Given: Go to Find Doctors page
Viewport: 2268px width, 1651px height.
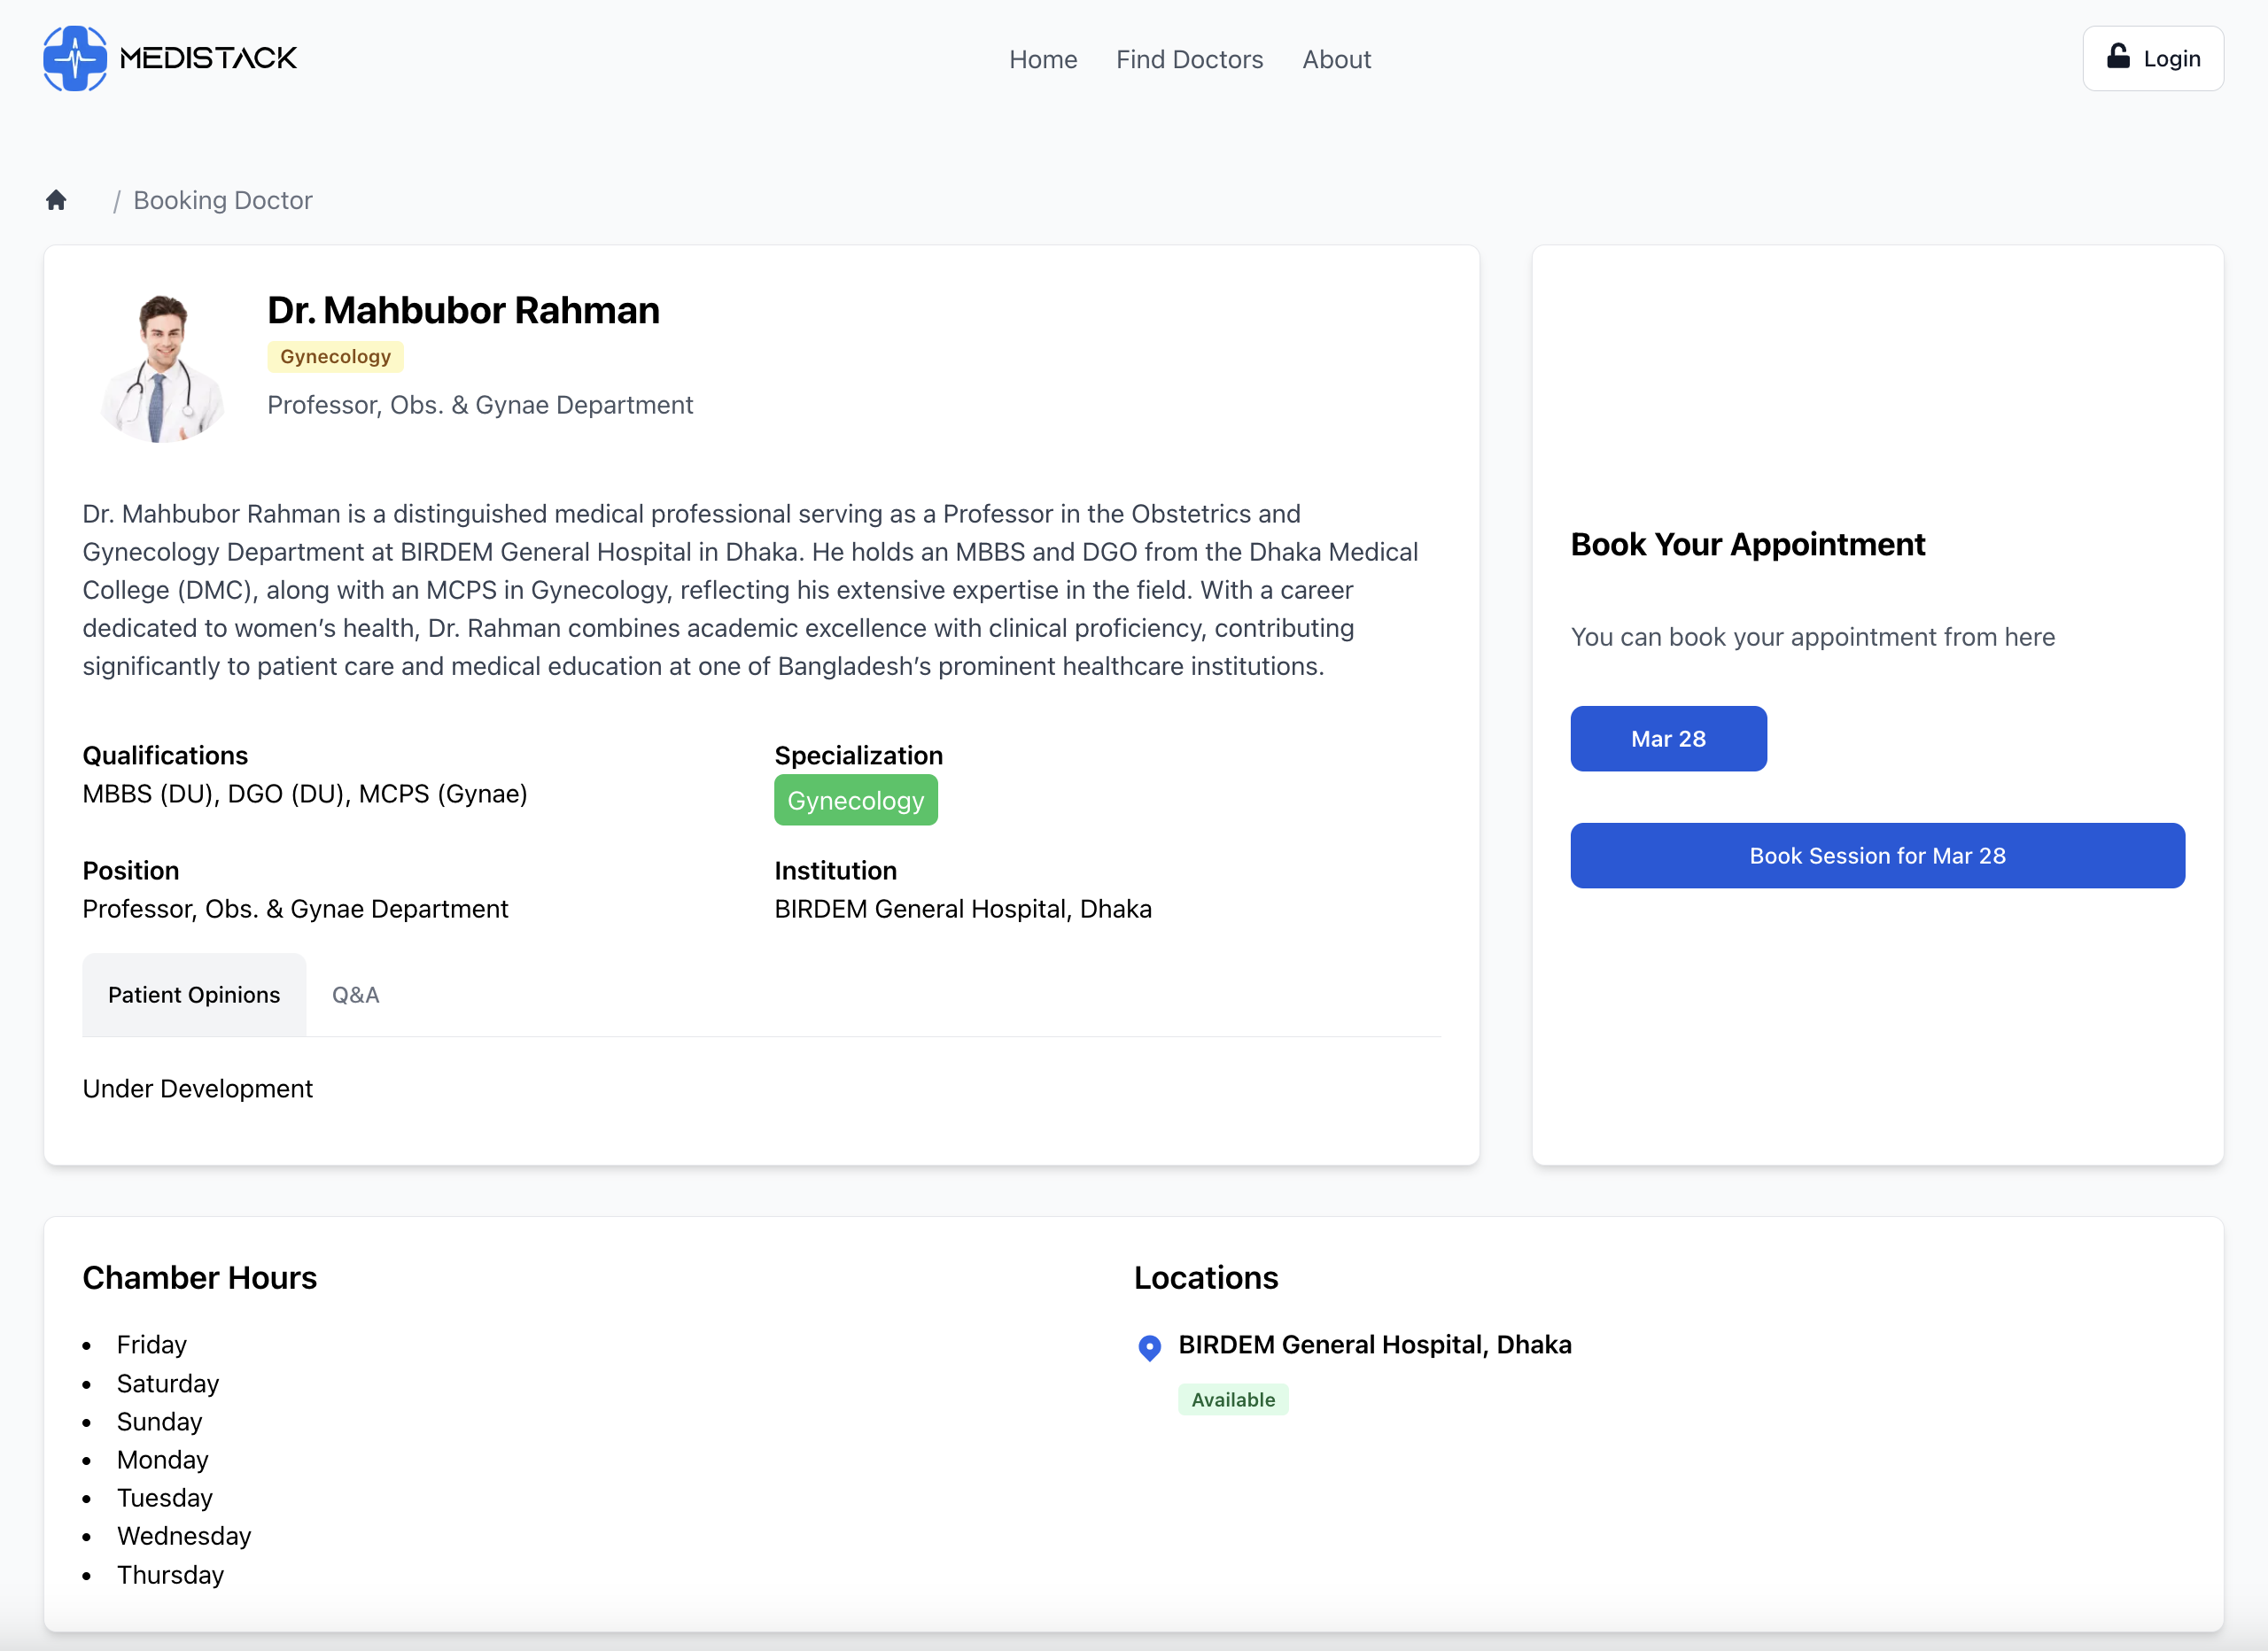Looking at the screenshot, I should [1189, 59].
